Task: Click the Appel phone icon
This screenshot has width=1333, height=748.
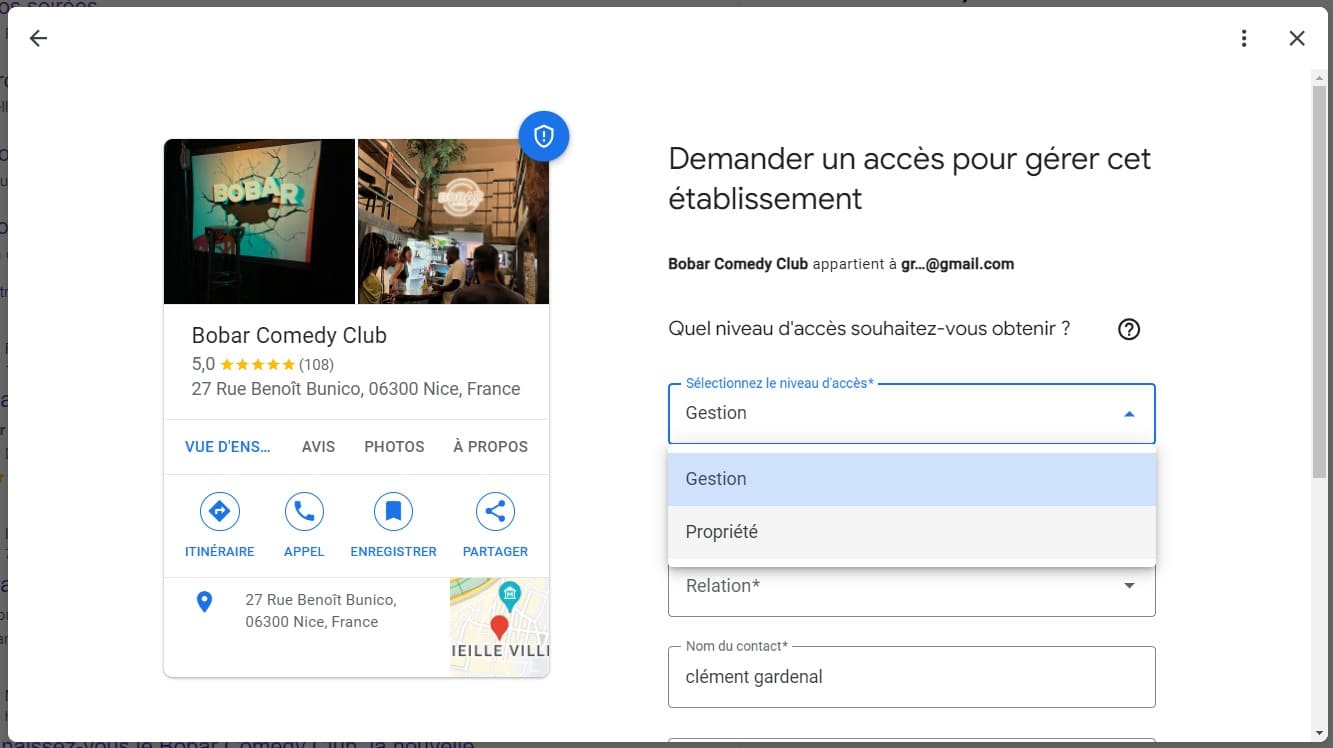Action: [x=304, y=512]
